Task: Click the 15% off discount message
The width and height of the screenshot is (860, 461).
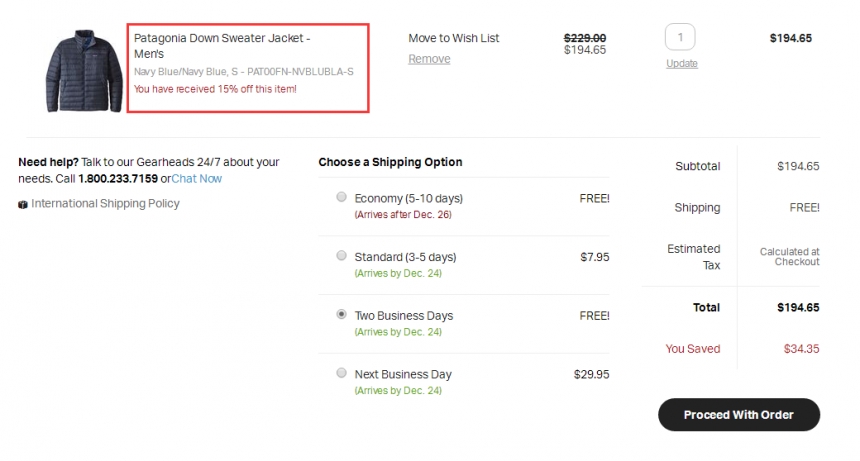Action: tap(215, 89)
